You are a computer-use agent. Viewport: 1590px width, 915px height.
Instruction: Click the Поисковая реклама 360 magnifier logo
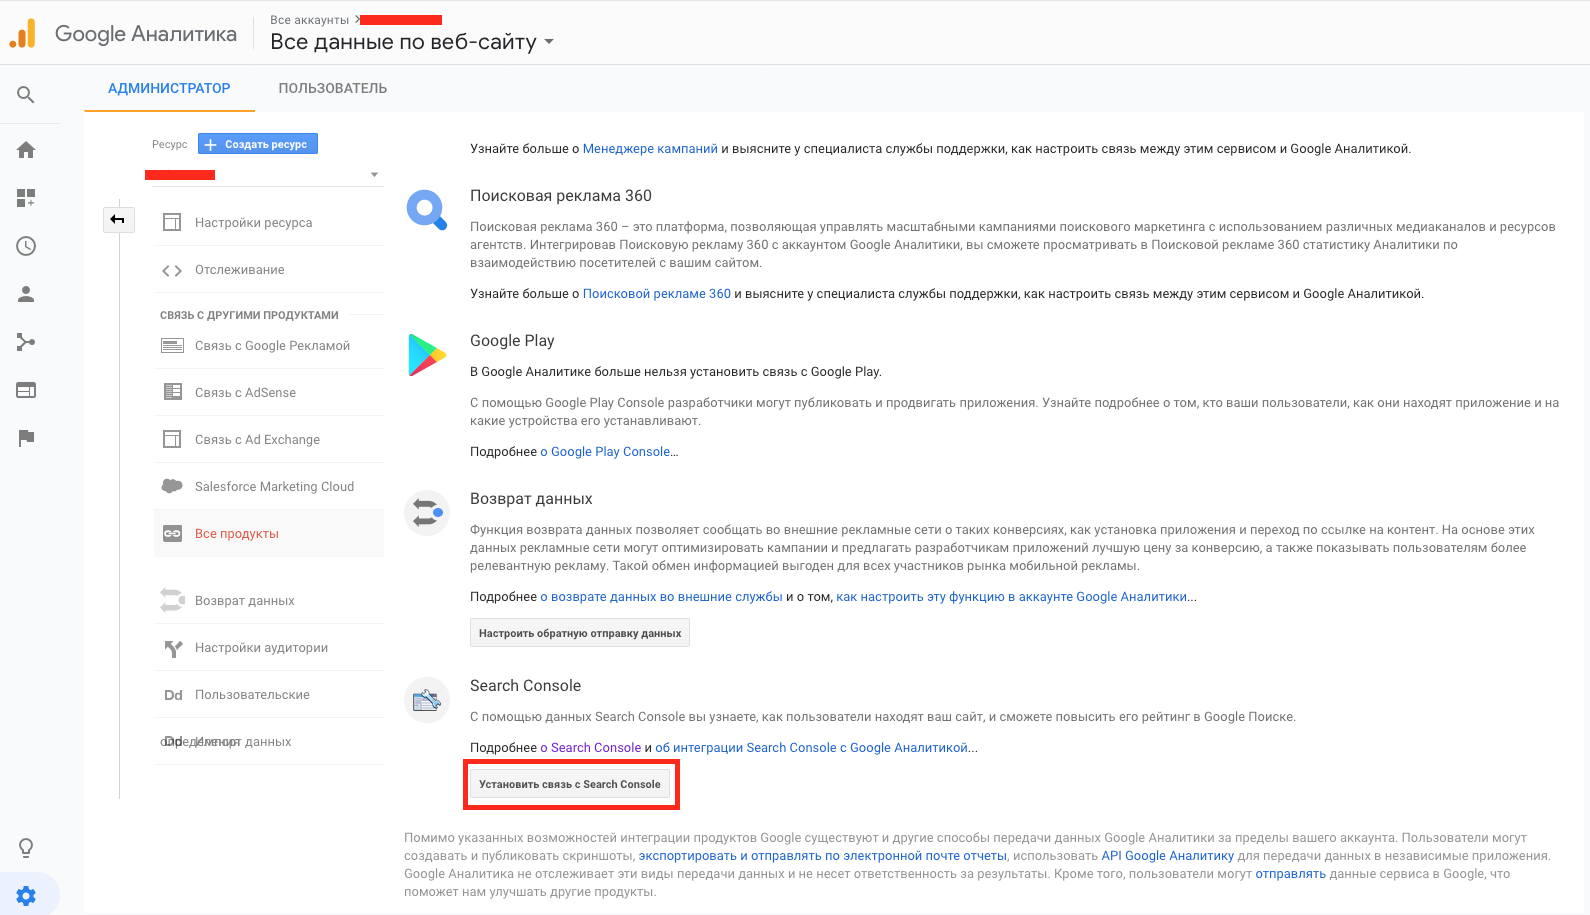coord(427,210)
